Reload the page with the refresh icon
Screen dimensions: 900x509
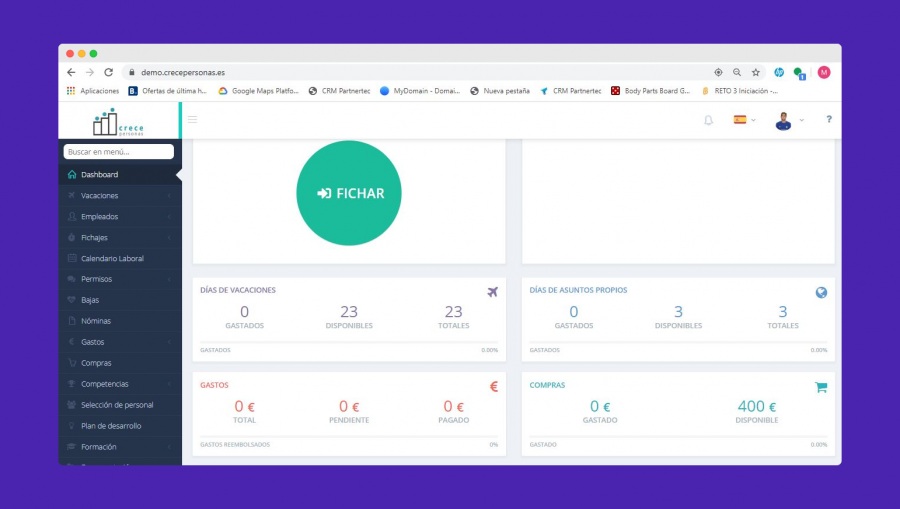[x=108, y=72]
